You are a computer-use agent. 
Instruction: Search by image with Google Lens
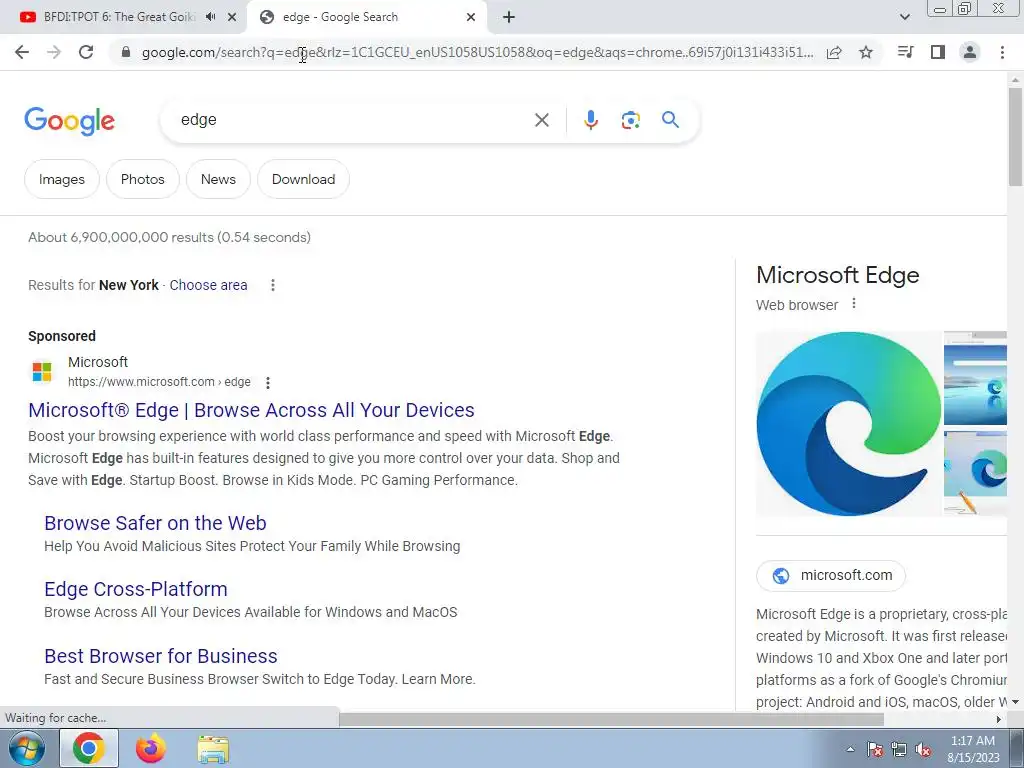coord(630,120)
